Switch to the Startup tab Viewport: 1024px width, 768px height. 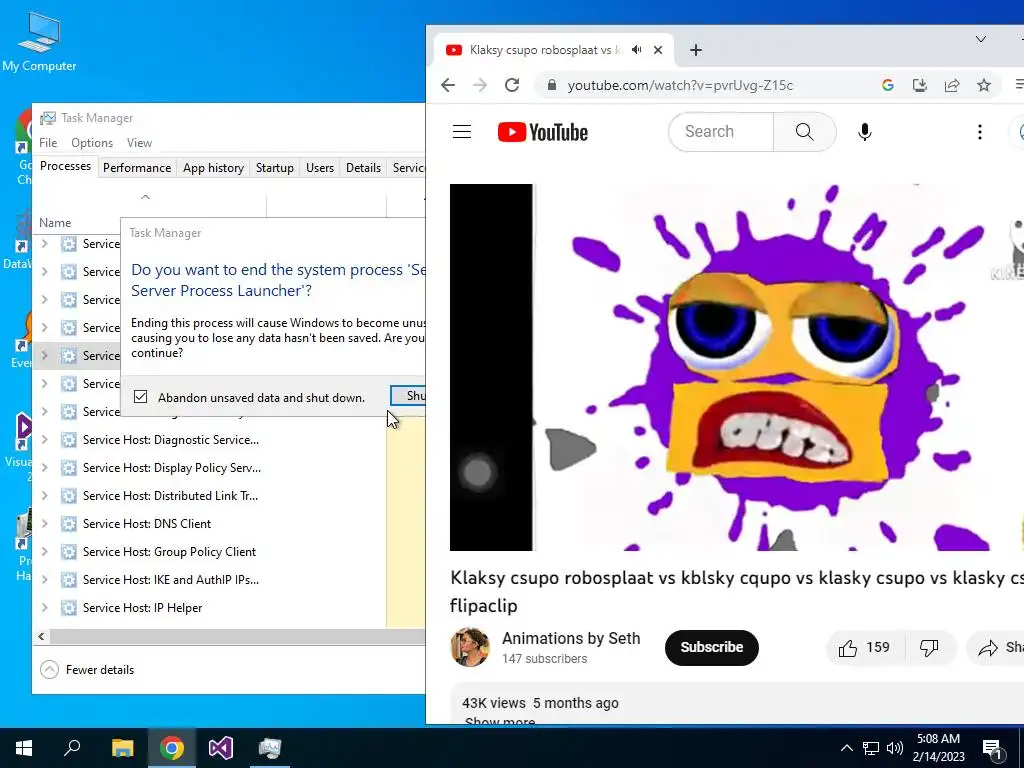point(275,168)
